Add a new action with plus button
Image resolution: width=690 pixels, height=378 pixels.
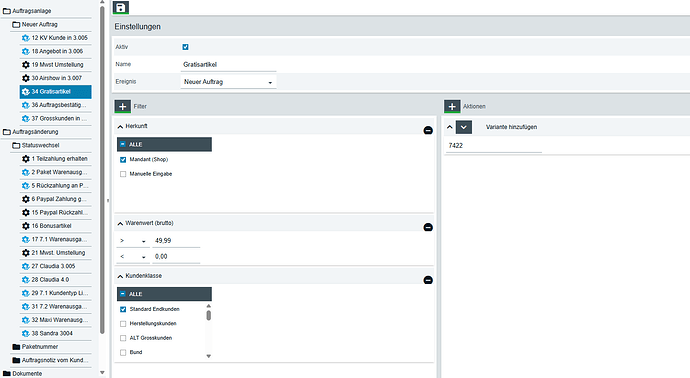[x=452, y=106]
